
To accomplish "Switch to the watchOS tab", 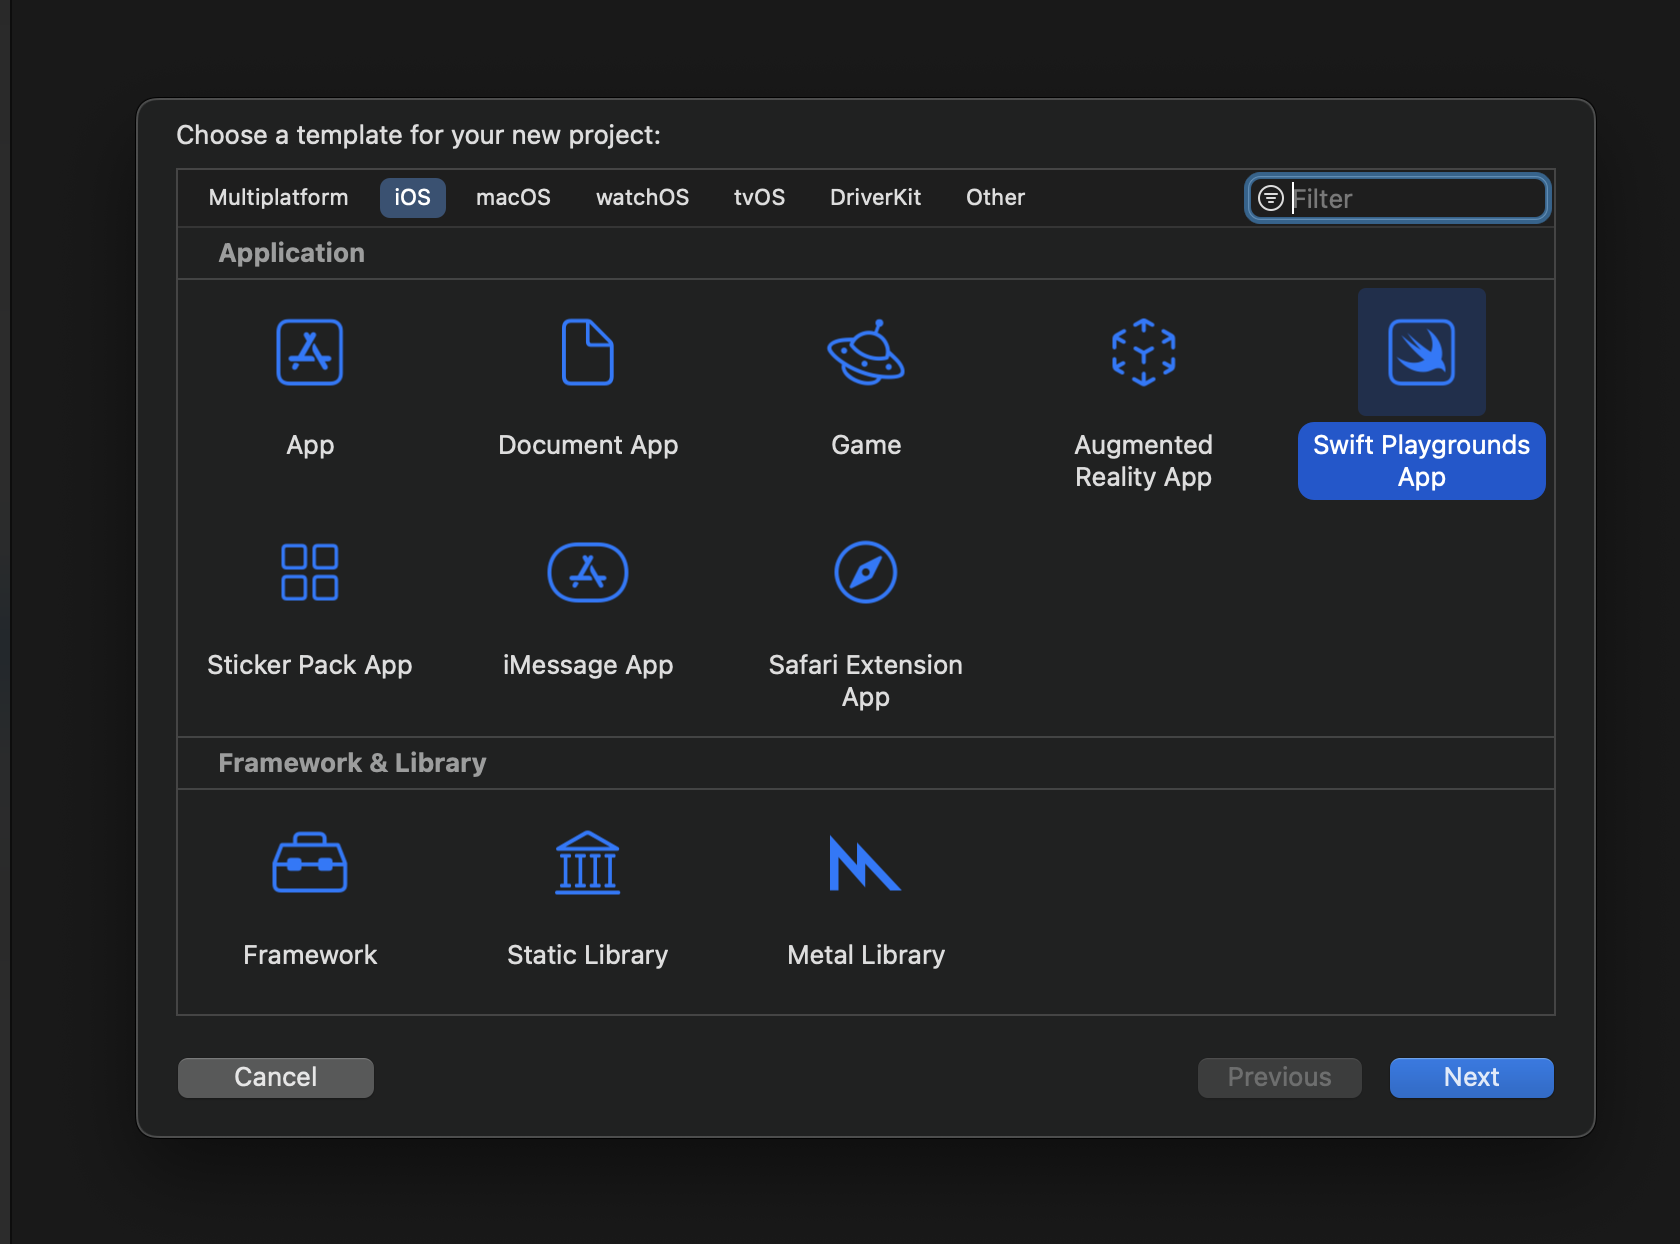I will [642, 198].
